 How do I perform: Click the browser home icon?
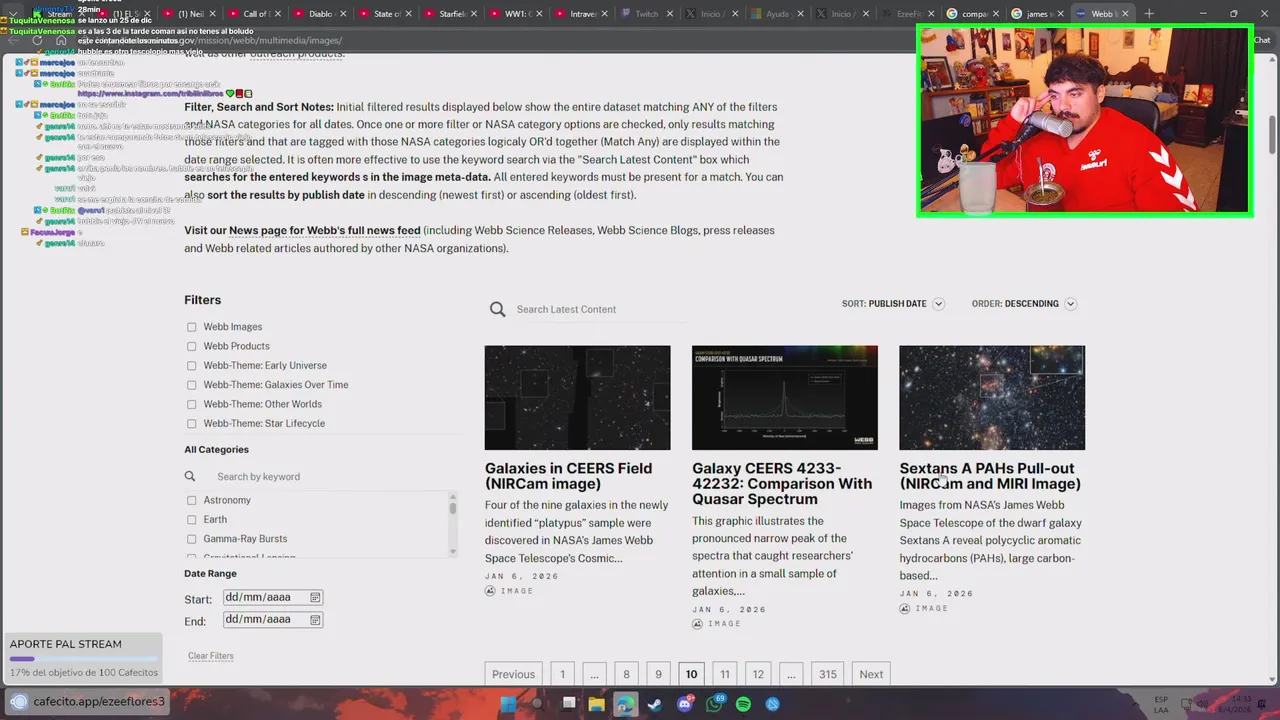point(61,41)
